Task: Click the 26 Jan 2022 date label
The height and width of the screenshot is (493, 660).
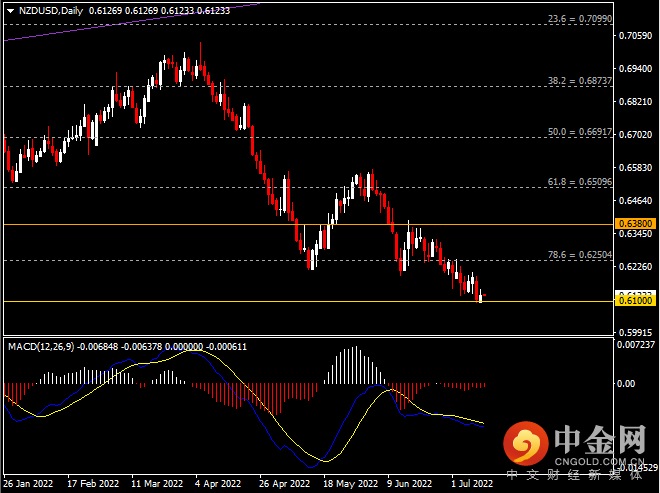Action: coord(28,484)
